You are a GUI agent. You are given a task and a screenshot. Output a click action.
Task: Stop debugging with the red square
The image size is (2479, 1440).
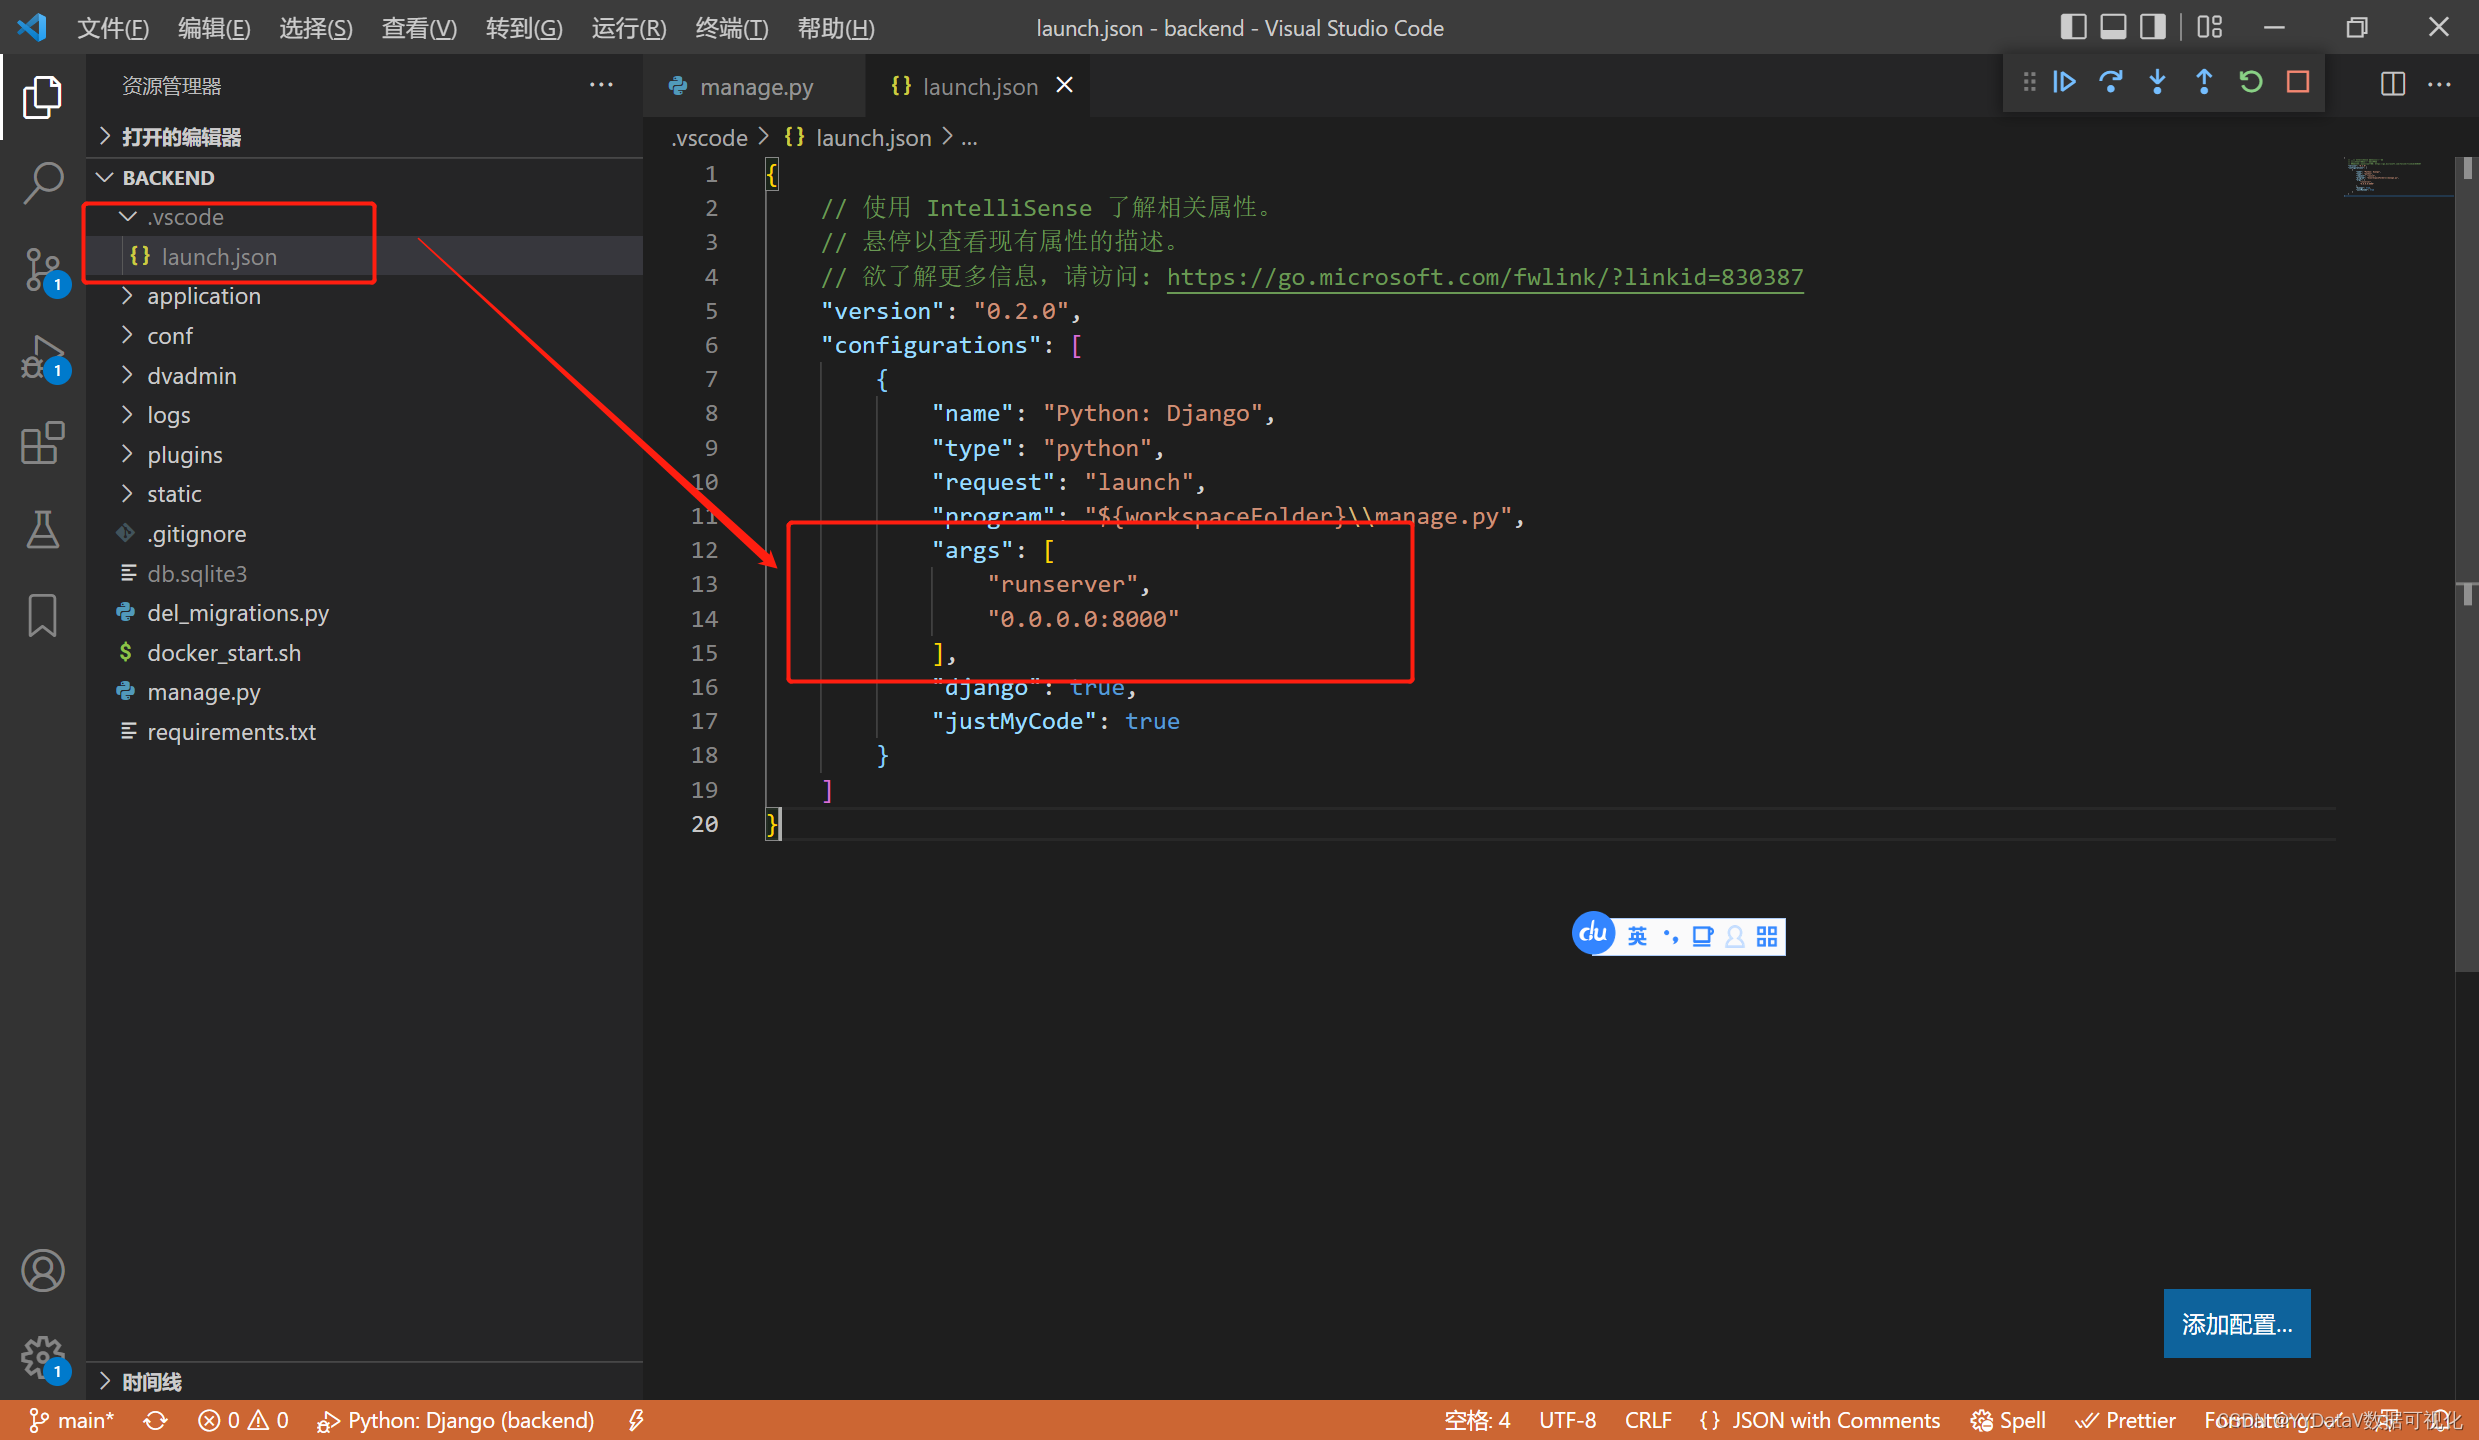click(x=2298, y=82)
